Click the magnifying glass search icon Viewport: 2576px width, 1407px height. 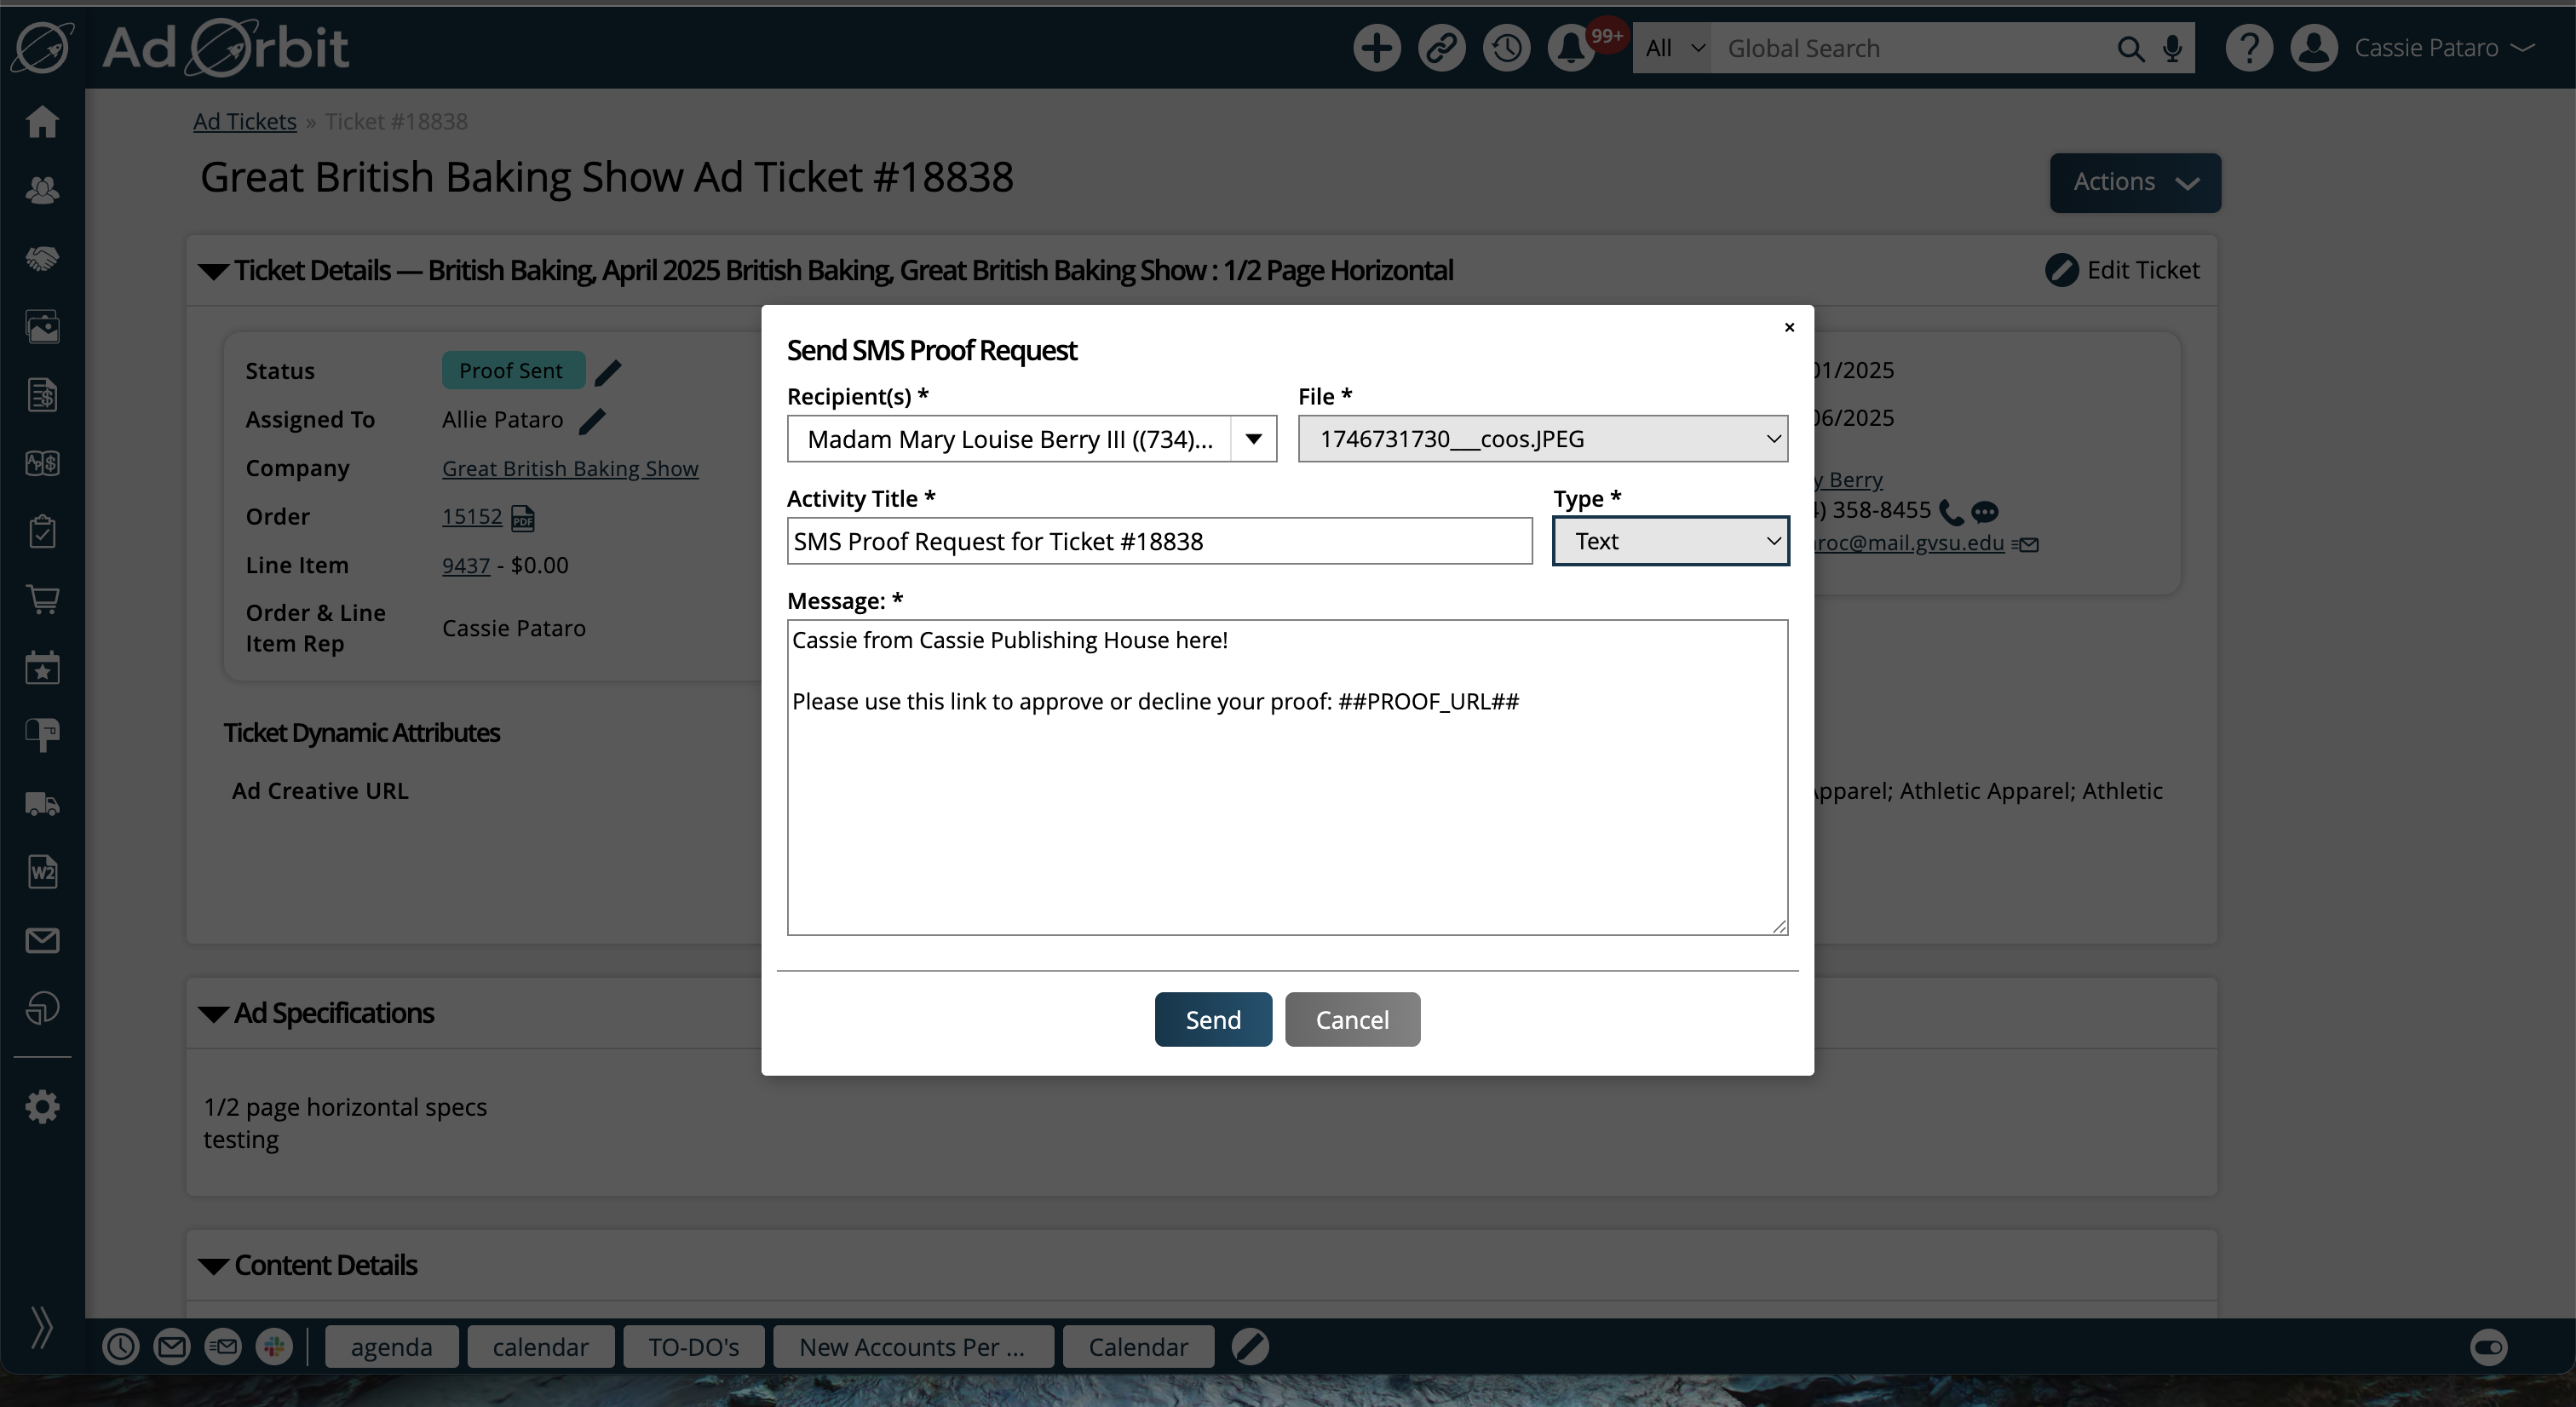click(2130, 49)
